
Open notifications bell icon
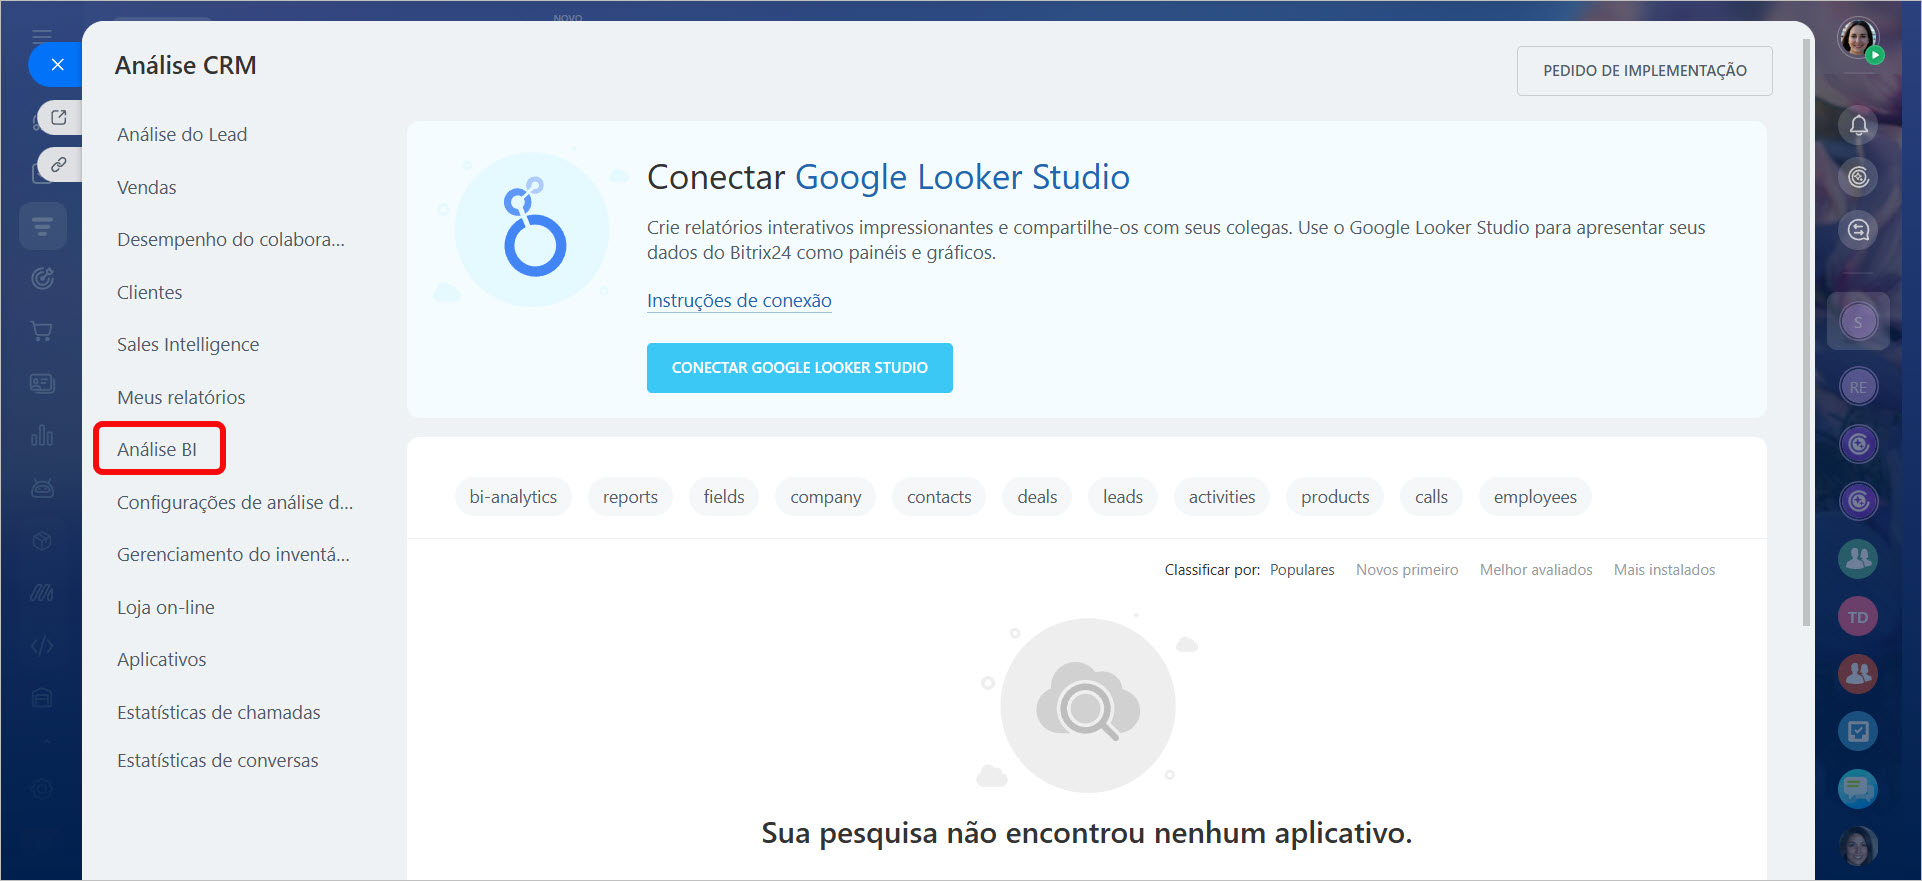click(1858, 125)
